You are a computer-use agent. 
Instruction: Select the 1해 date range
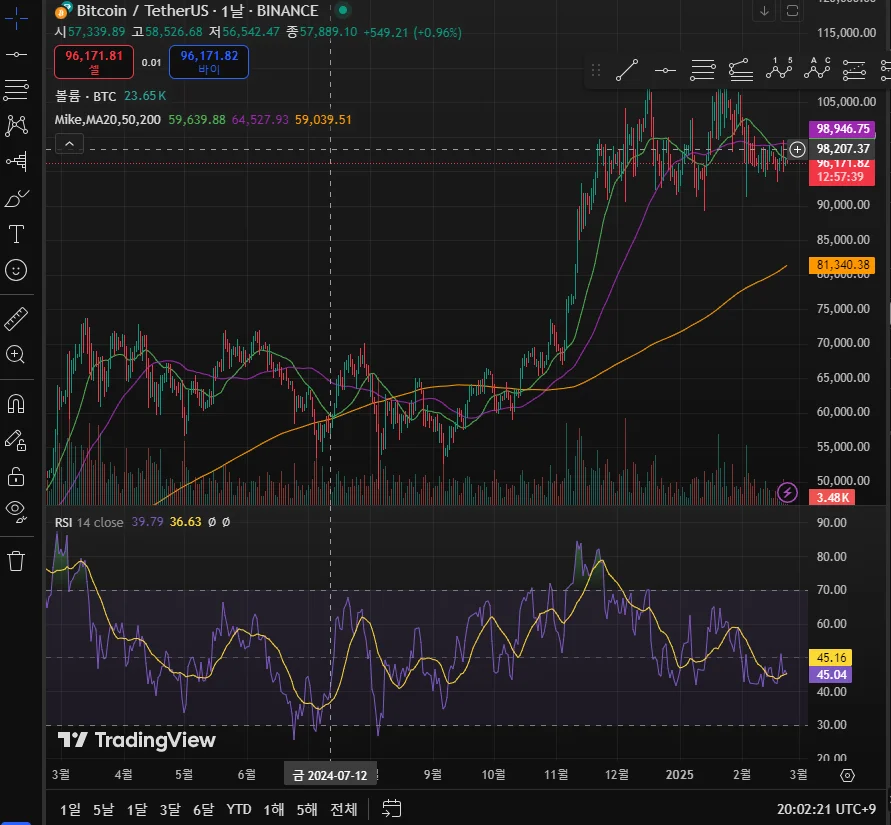click(274, 809)
